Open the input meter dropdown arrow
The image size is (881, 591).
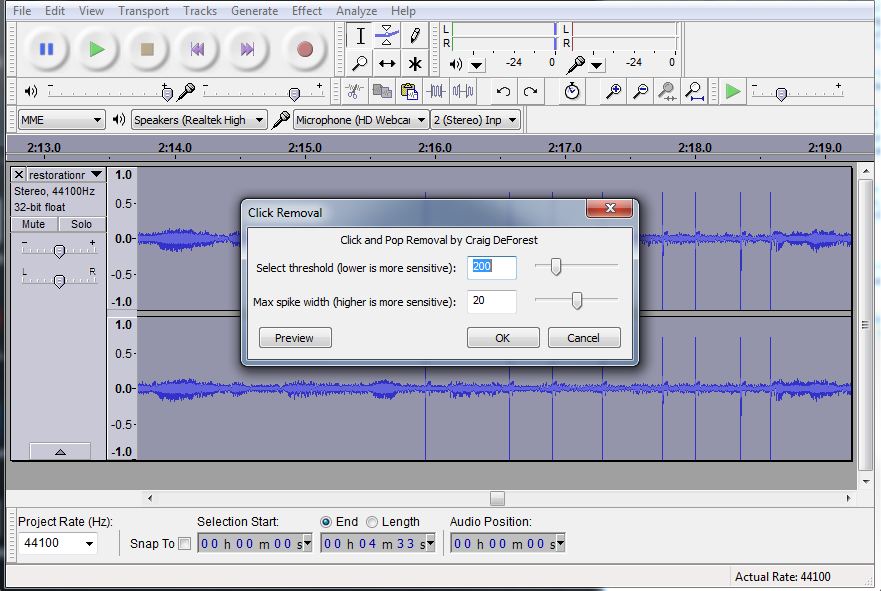(x=596, y=66)
